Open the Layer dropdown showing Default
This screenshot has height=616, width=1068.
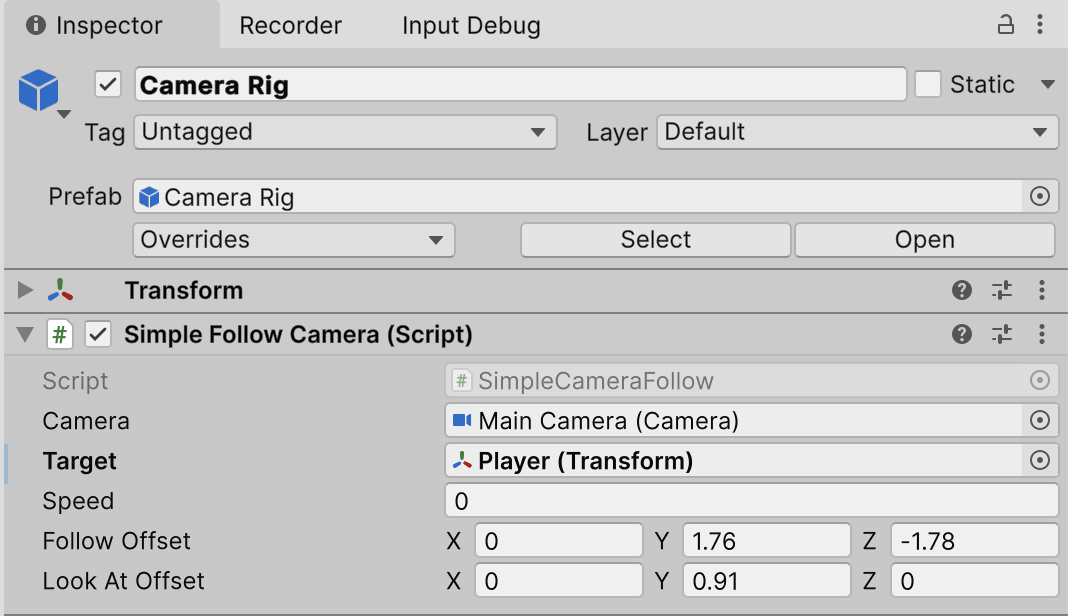point(857,132)
